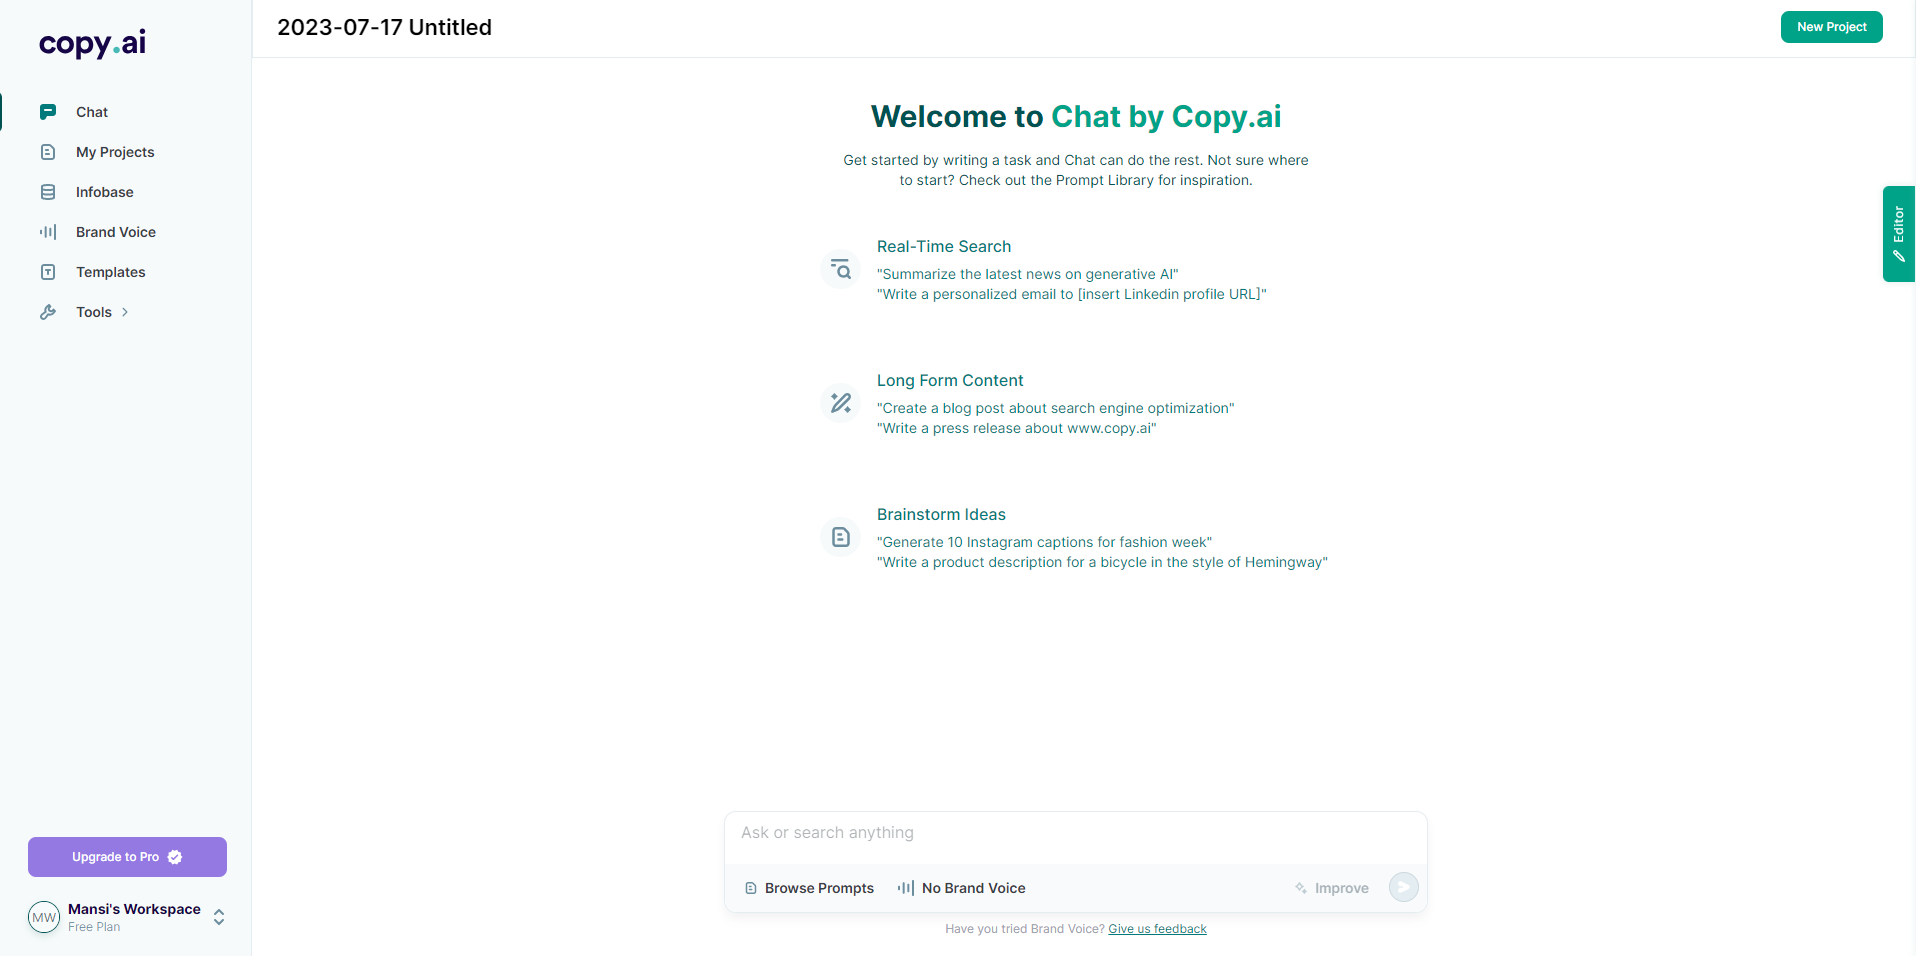
Task: Open the Give us feedback link
Action: (x=1157, y=929)
